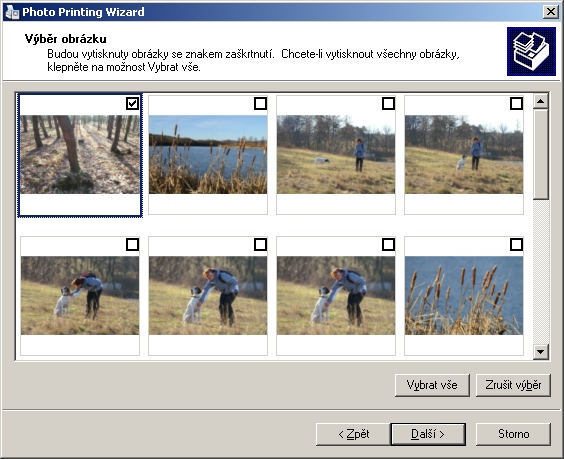Click the scrollbar up arrow
The image size is (564, 459).
point(541,101)
